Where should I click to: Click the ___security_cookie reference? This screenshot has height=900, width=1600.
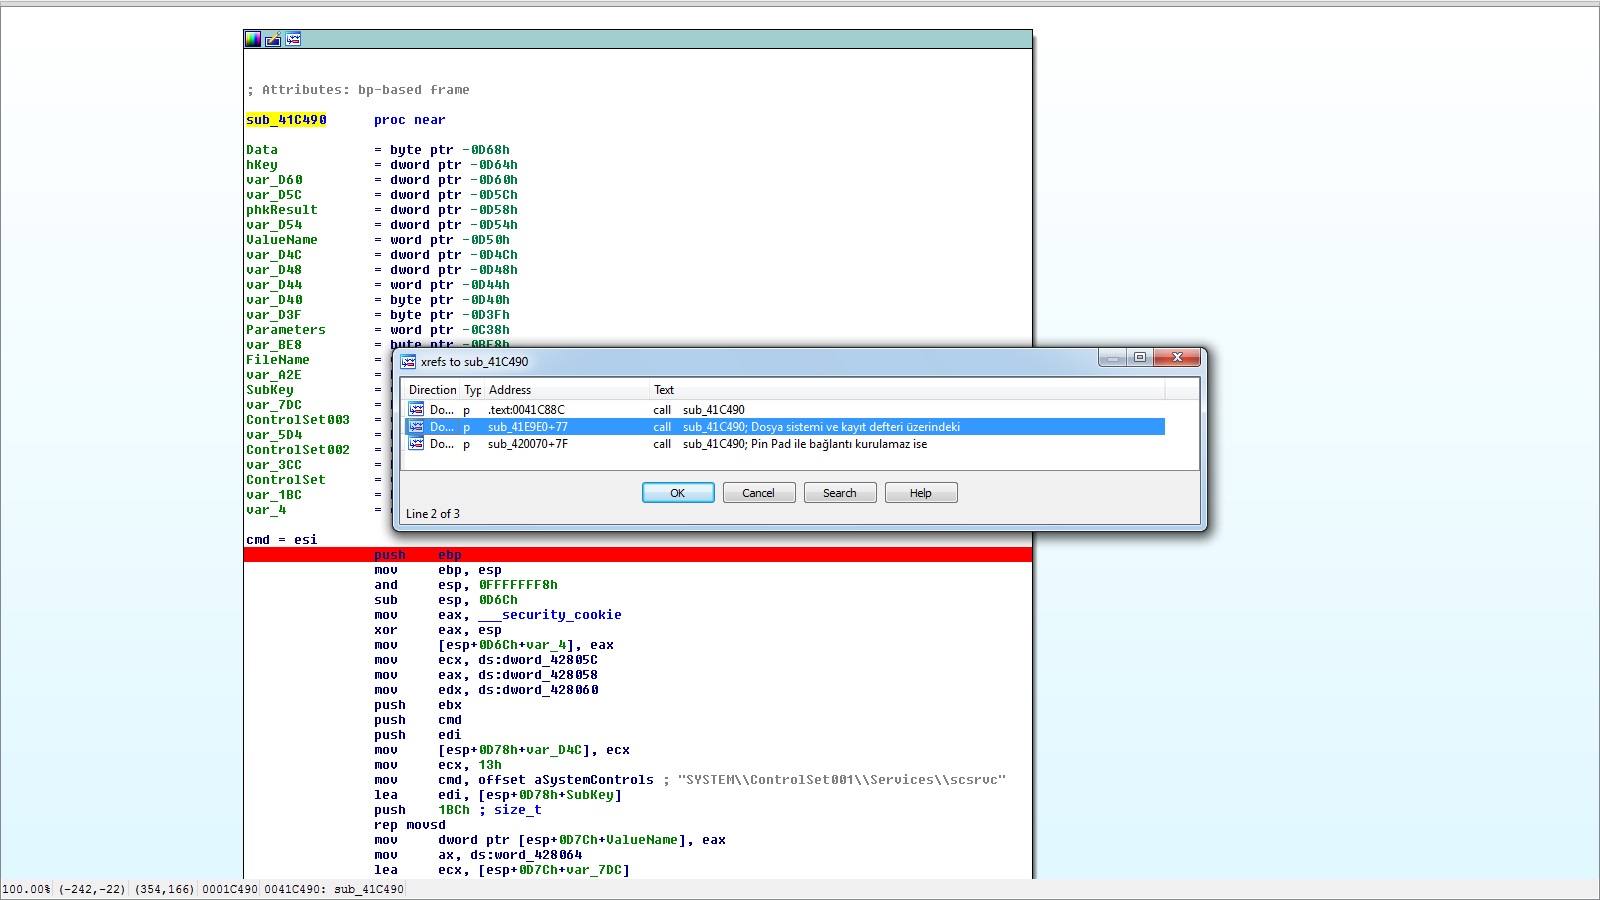click(x=550, y=615)
